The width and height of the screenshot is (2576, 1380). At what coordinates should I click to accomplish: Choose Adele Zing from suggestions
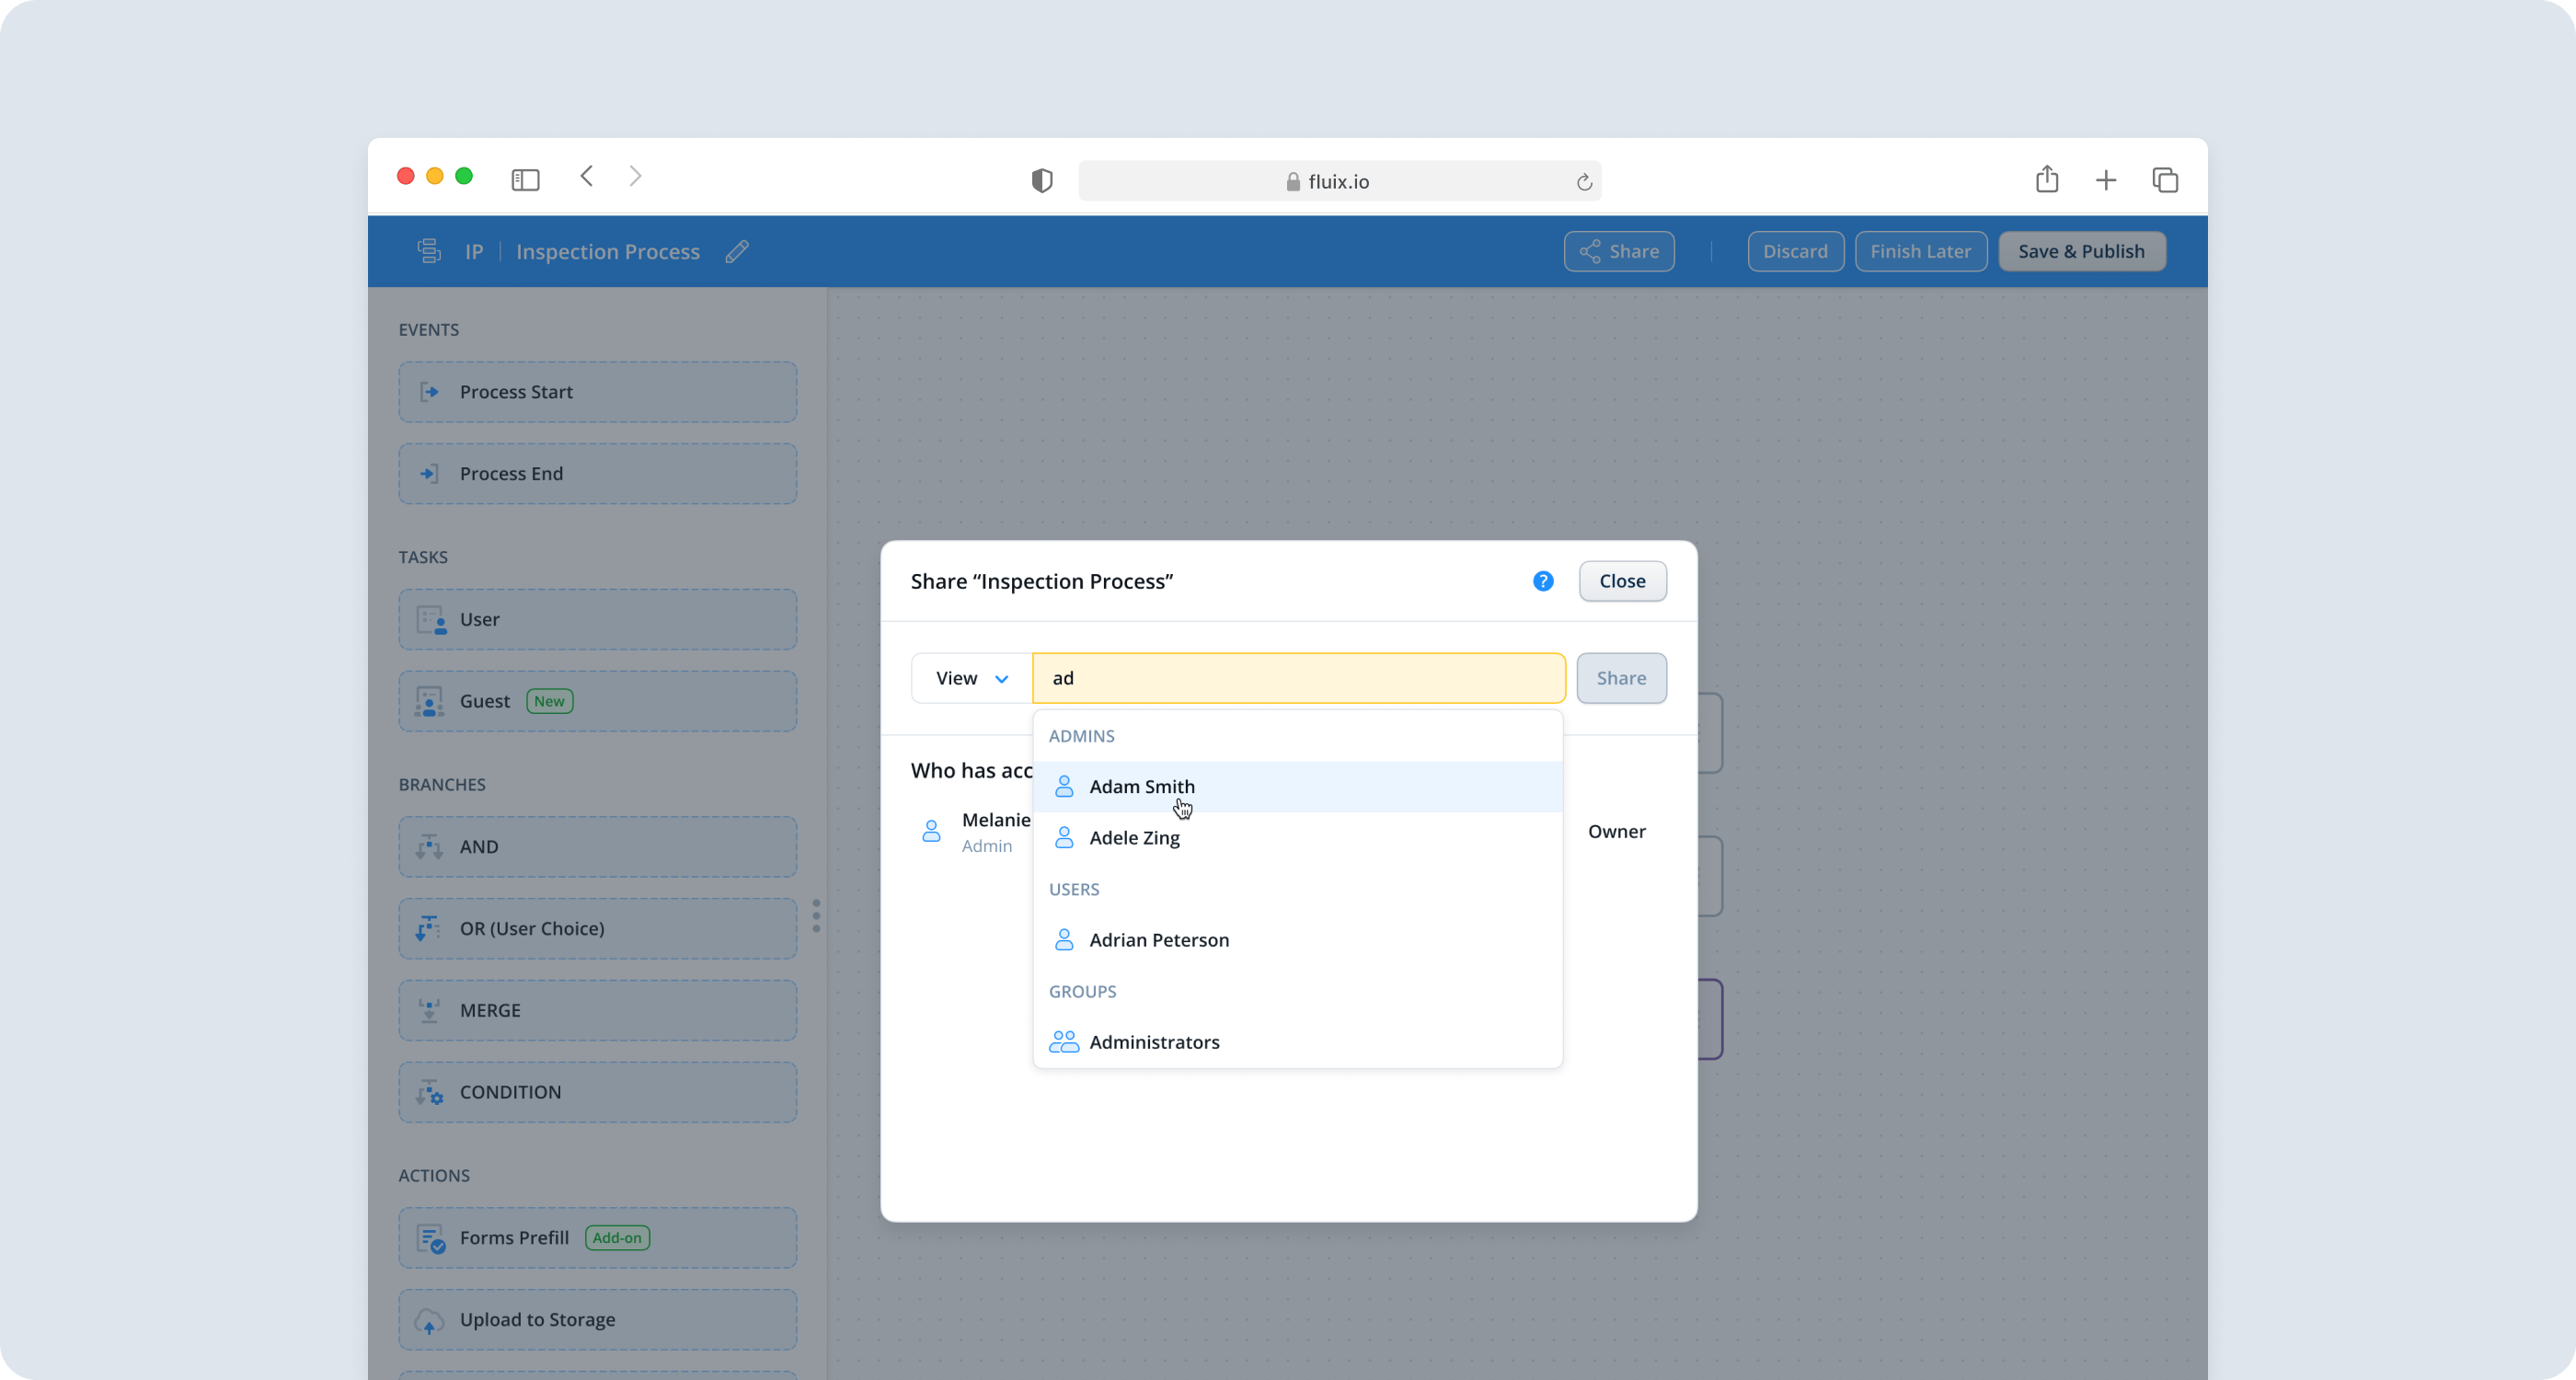[1134, 838]
